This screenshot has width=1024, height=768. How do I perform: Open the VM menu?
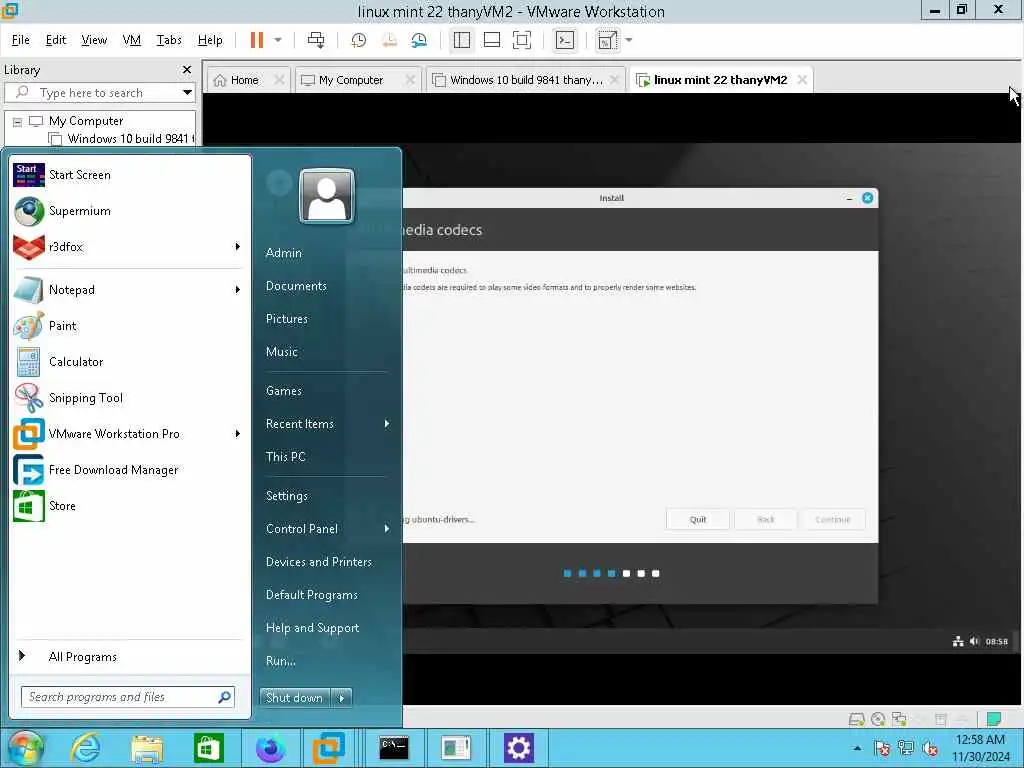[131, 40]
